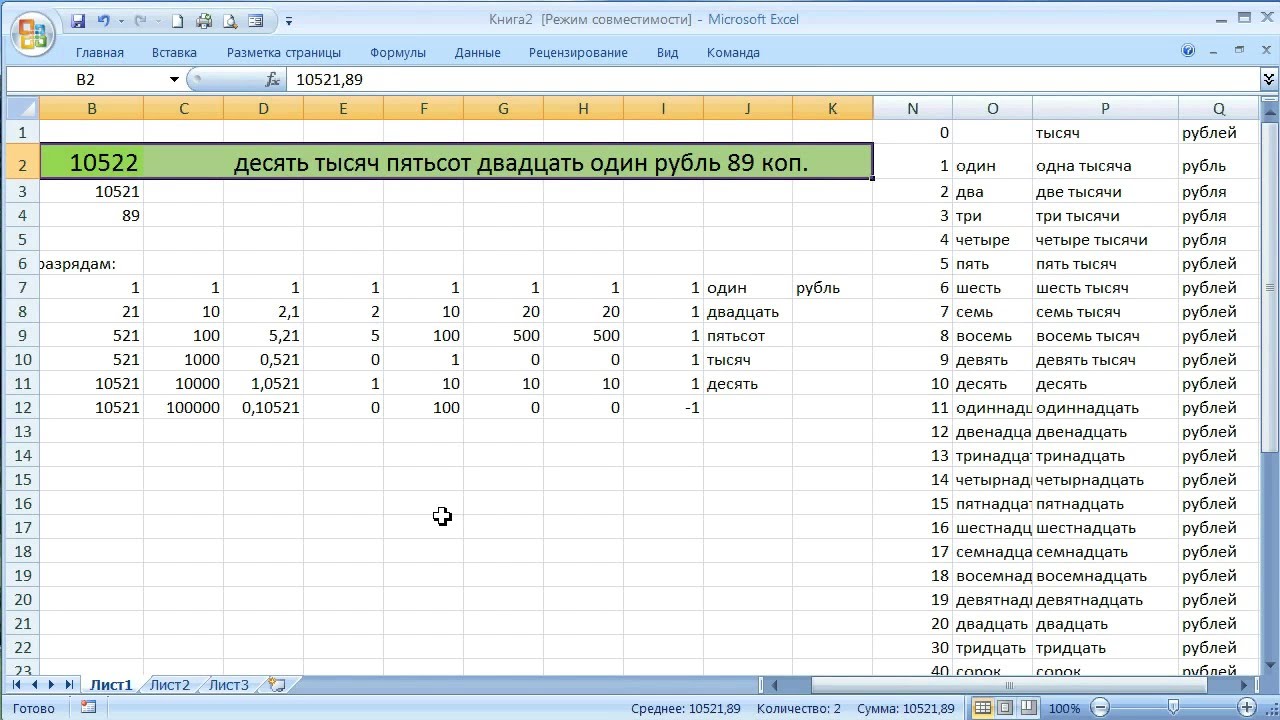
Task: Click cell J9 reading 'пятьсот'
Action: tap(748, 335)
